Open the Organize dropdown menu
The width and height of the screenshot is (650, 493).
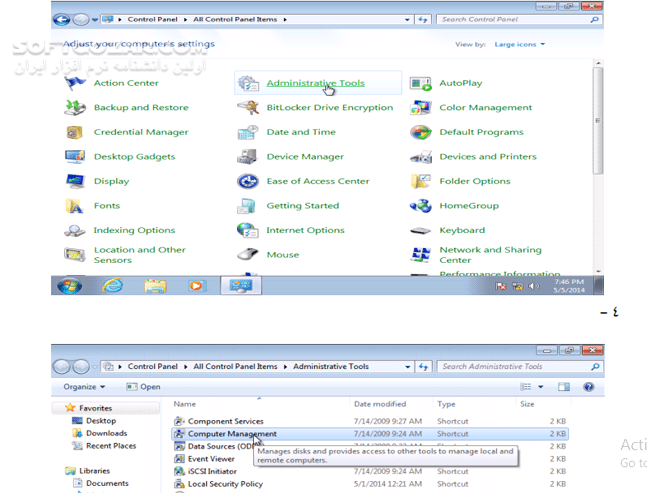coord(84,387)
